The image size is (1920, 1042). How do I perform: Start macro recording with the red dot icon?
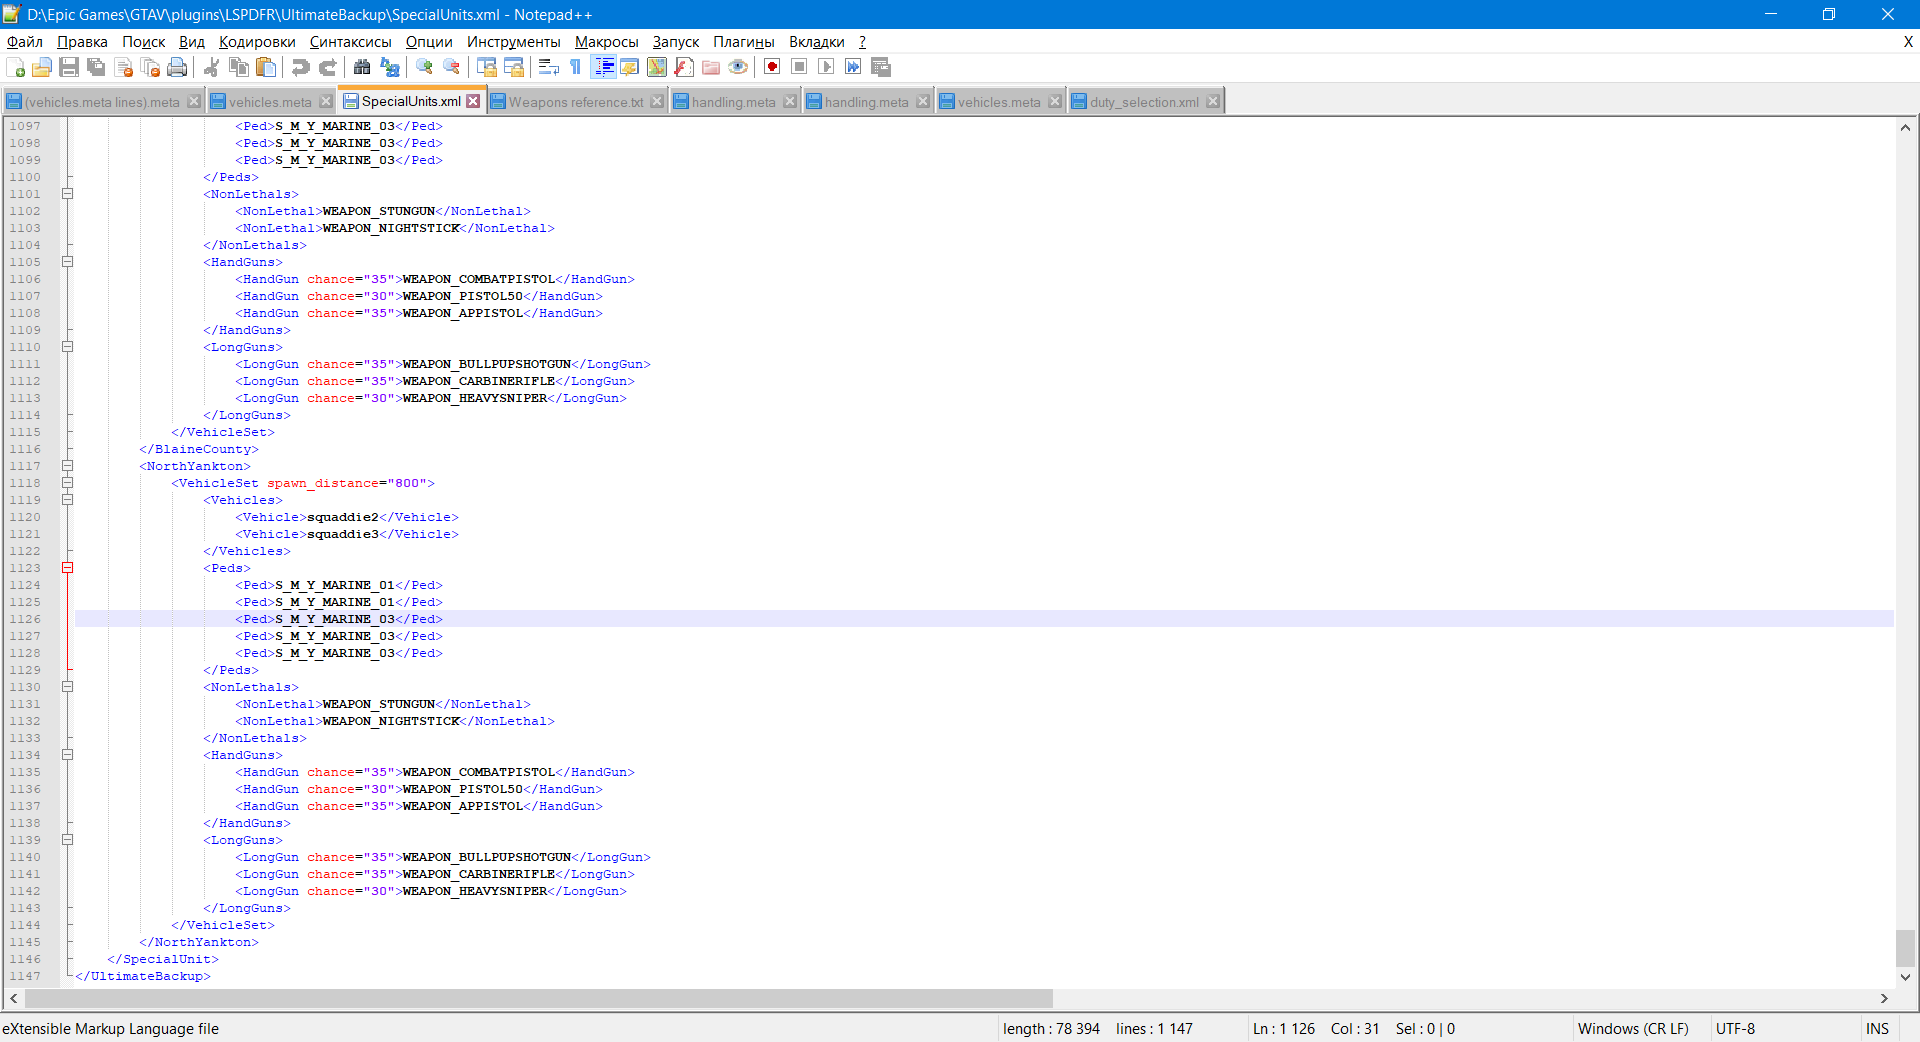[772, 67]
